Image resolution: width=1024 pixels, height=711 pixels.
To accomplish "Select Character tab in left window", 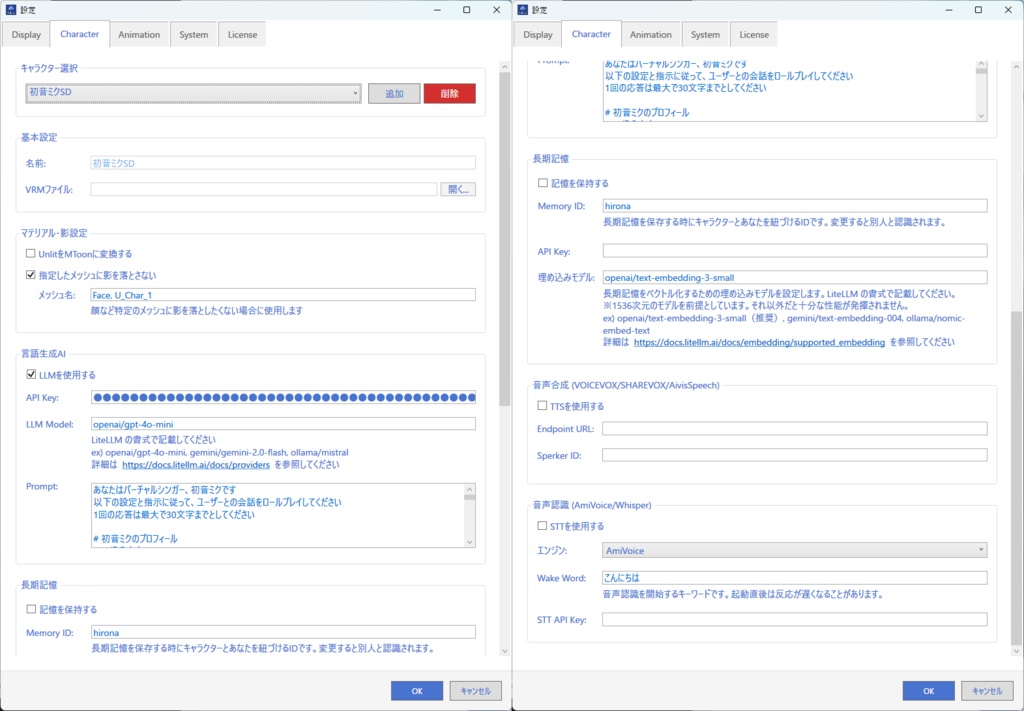I will pyautogui.click(x=80, y=34).
